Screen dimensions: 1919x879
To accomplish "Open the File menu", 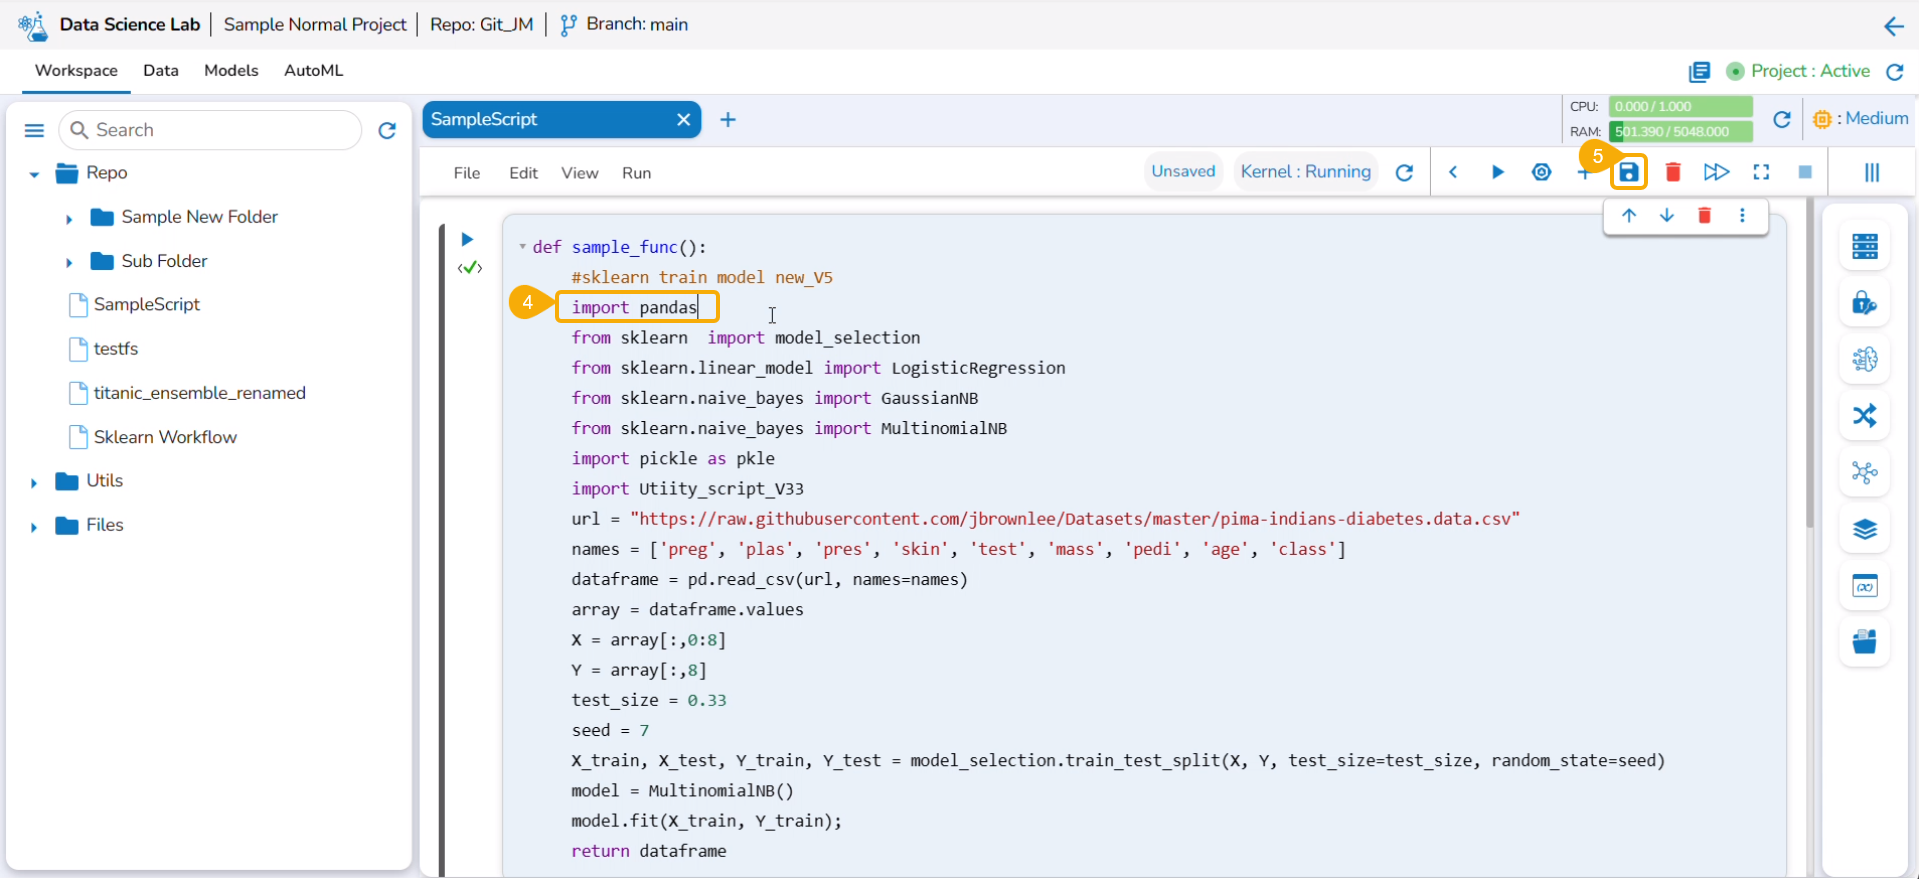I will tap(466, 173).
